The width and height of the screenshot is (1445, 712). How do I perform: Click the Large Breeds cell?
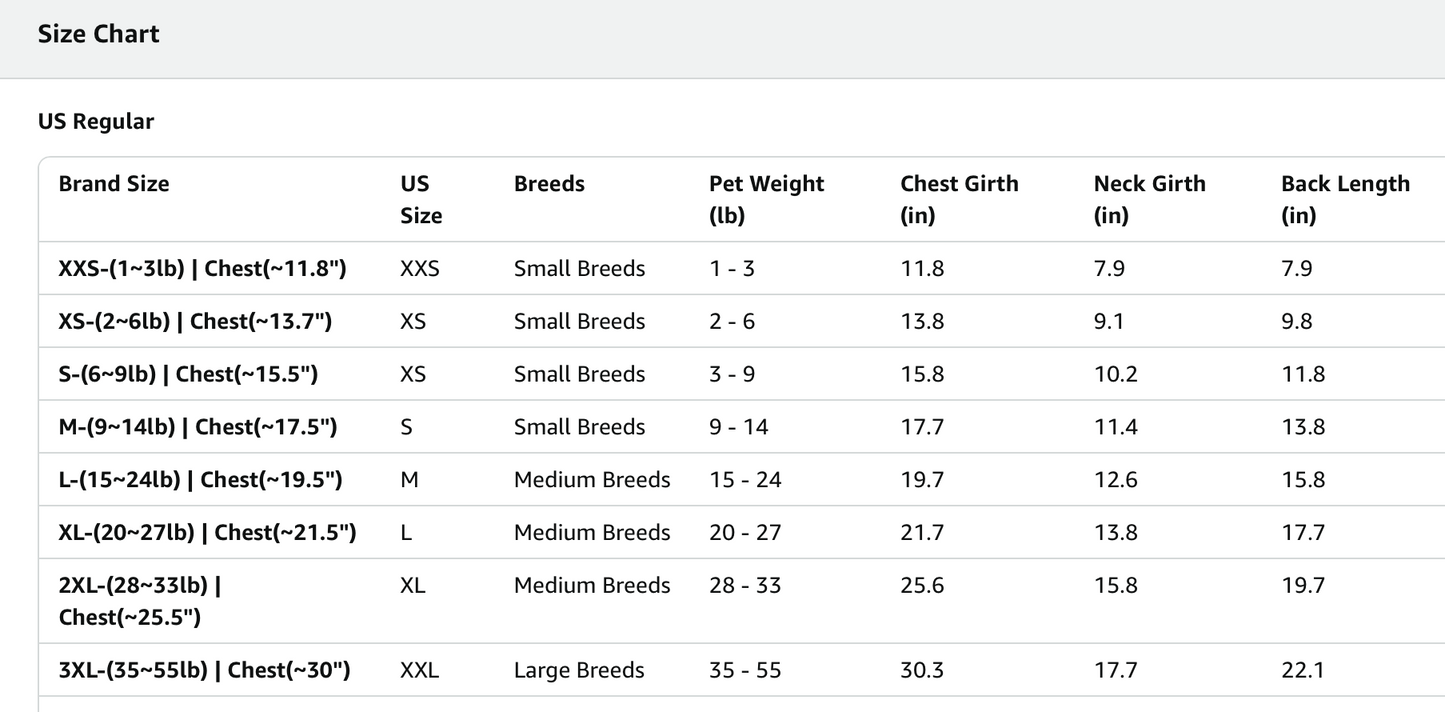579,670
